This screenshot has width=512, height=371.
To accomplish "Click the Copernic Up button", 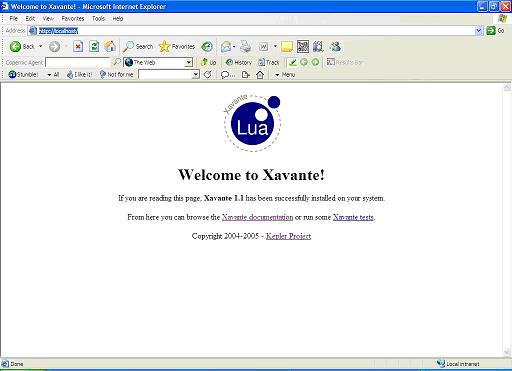I will pos(208,62).
